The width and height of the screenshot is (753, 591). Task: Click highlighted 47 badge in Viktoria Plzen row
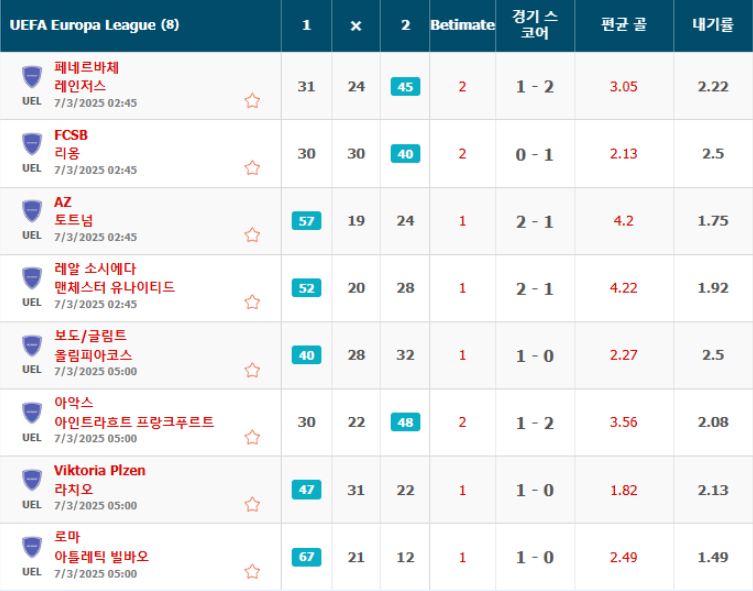pyautogui.click(x=306, y=490)
